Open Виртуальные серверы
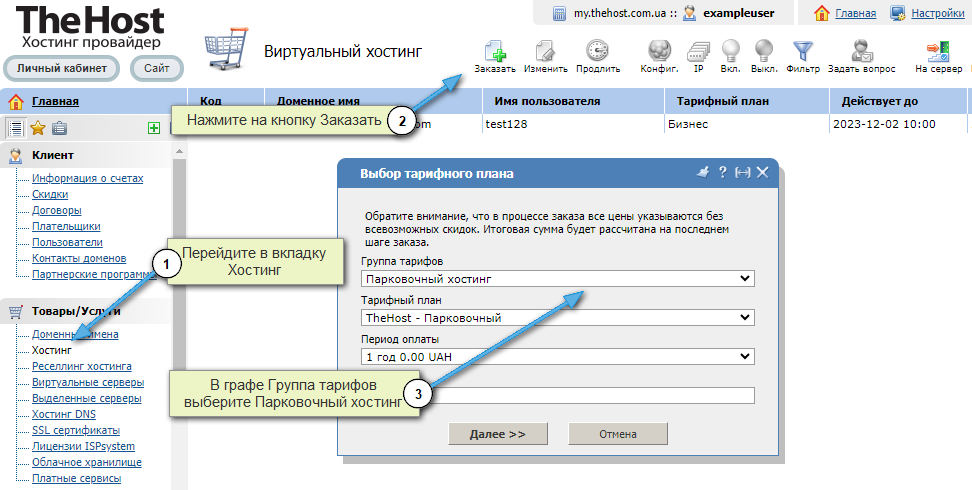The height and width of the screenshot is (490, 972). click(88, 382)
